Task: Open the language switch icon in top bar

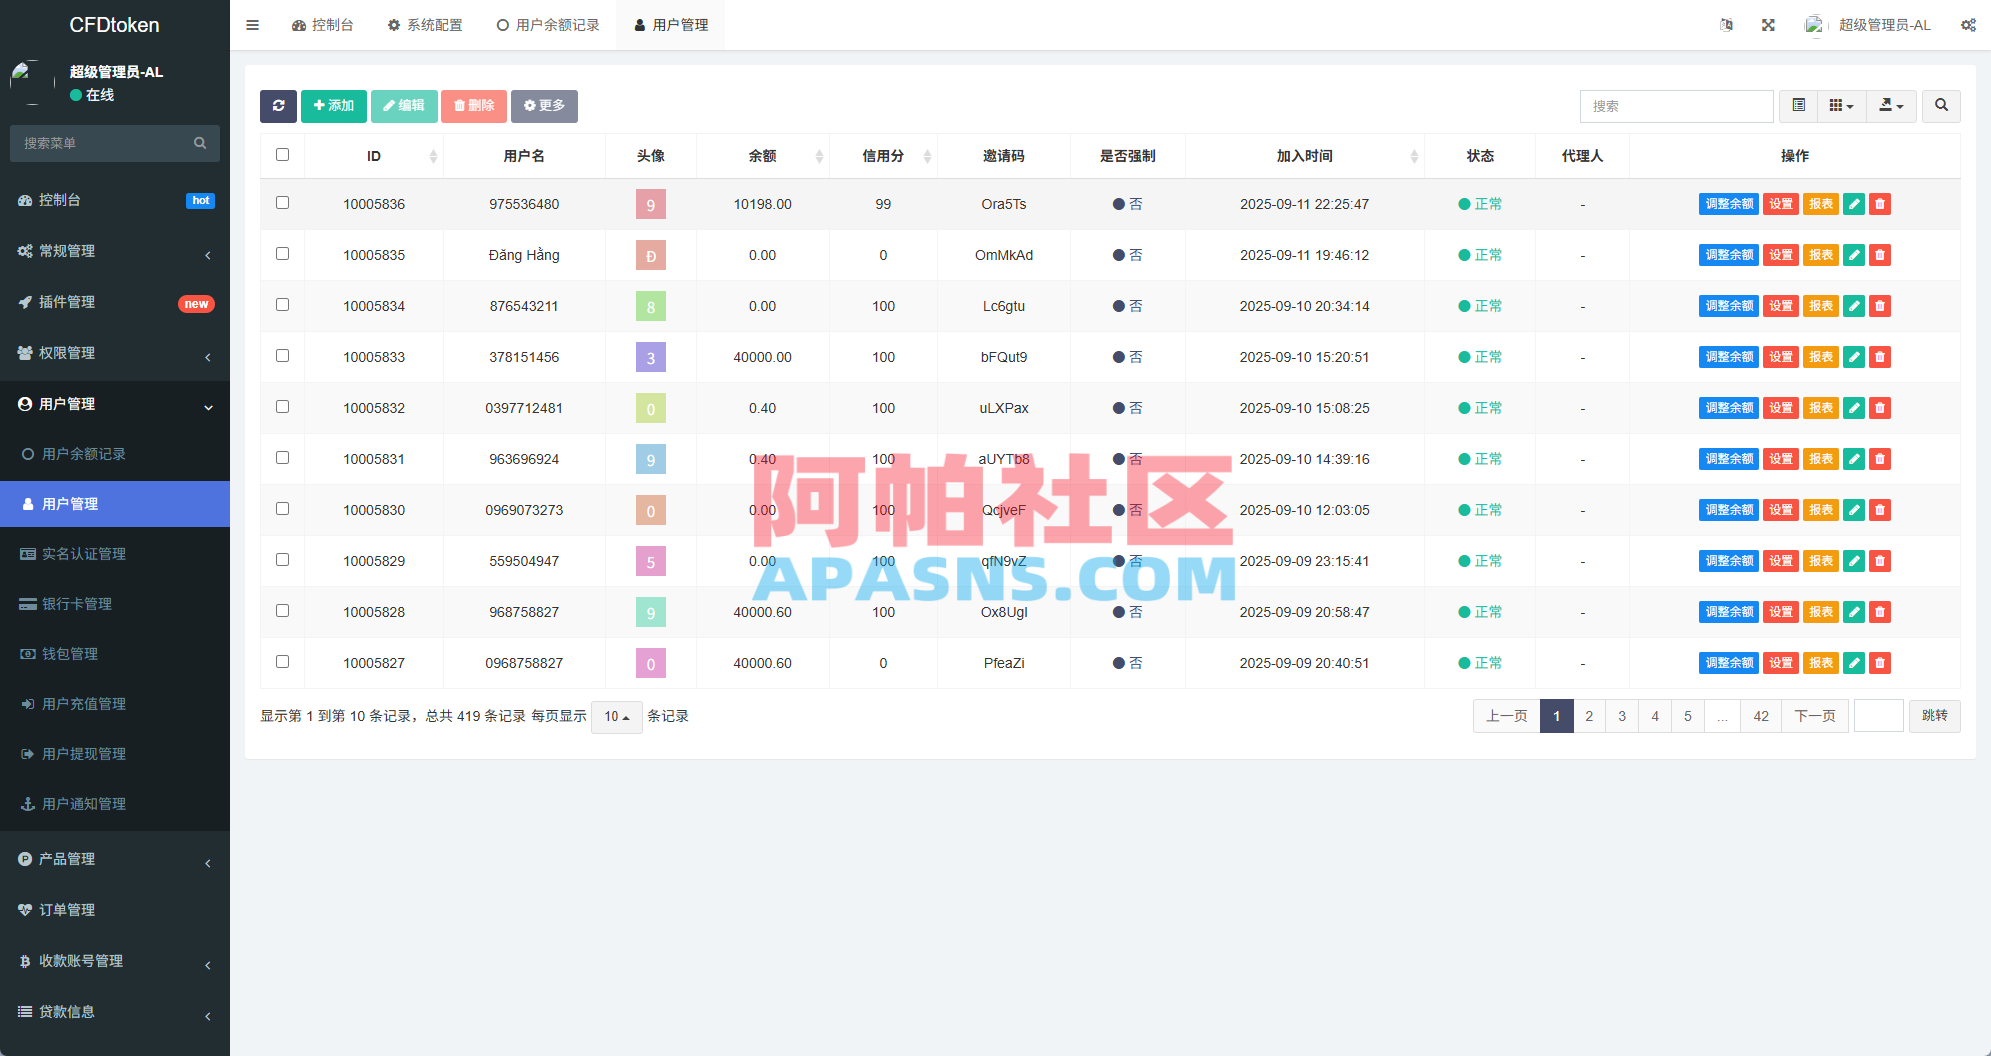Action: pyautogui.click(x=1726, y=25)
